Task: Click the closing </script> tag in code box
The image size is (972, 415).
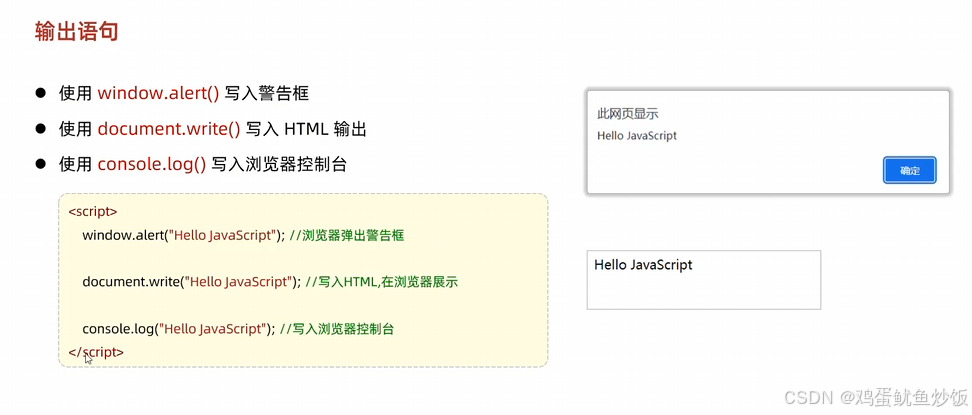Action: coord(96,352)
